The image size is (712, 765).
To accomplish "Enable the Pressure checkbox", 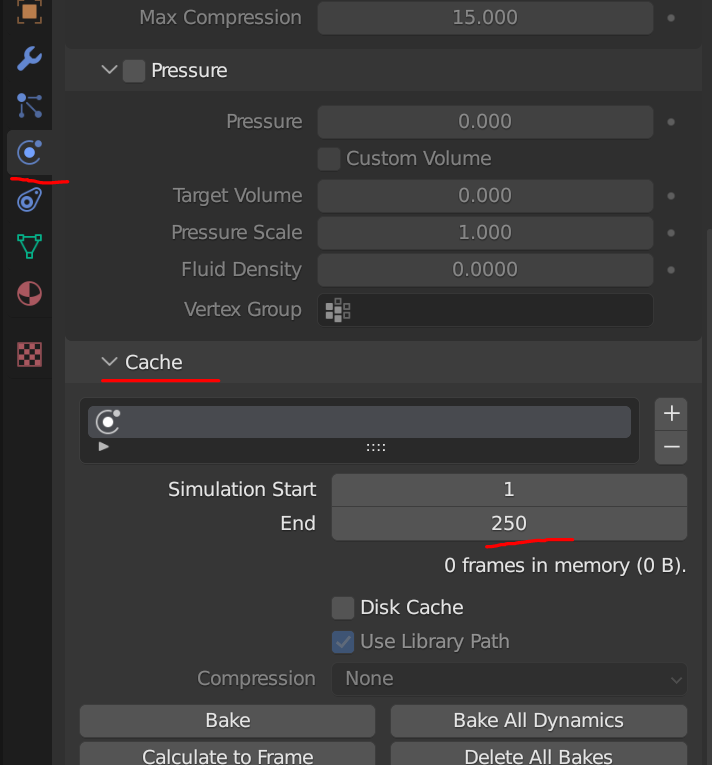I will [134, 71].
